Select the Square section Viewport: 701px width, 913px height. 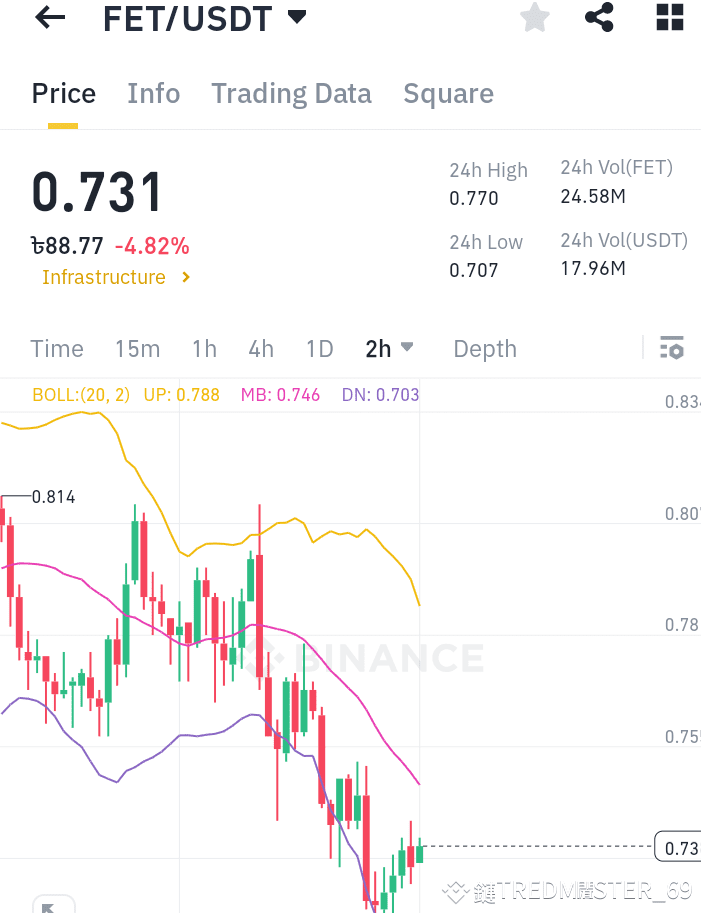[448, 93]
